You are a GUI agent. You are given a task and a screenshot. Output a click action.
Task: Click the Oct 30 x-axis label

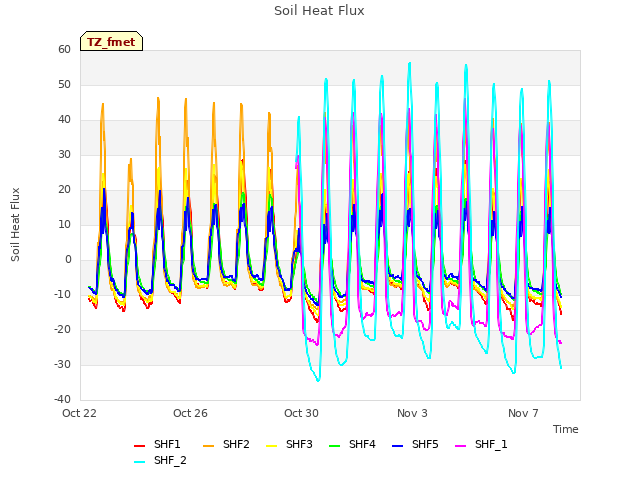click(x=301, y=413)
